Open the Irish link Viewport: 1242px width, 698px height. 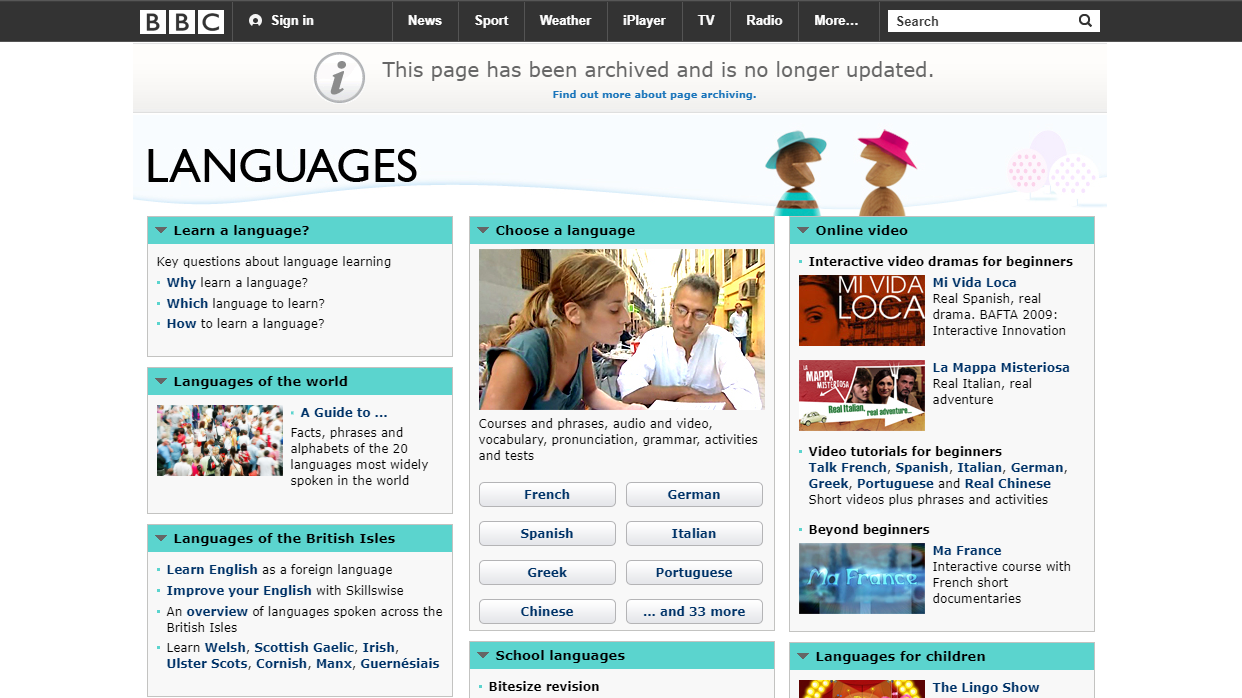[379, 648]
